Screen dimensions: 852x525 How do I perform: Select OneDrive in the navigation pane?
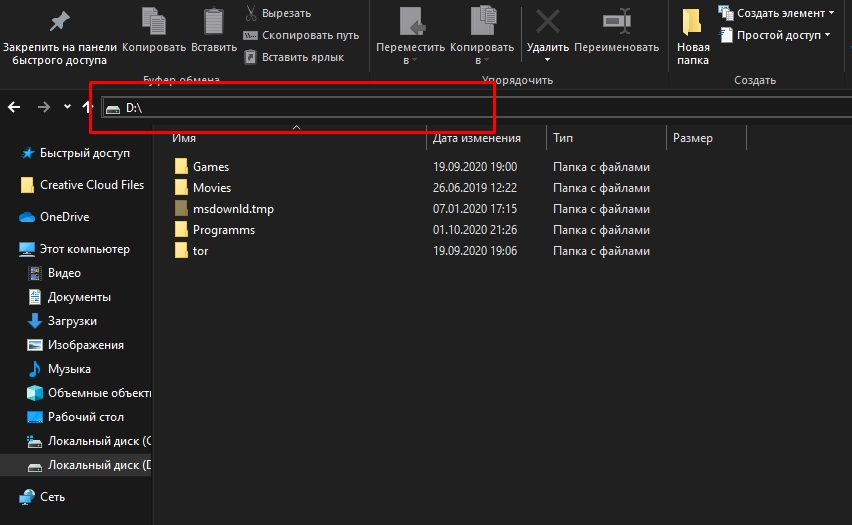(x=64, y=217)
